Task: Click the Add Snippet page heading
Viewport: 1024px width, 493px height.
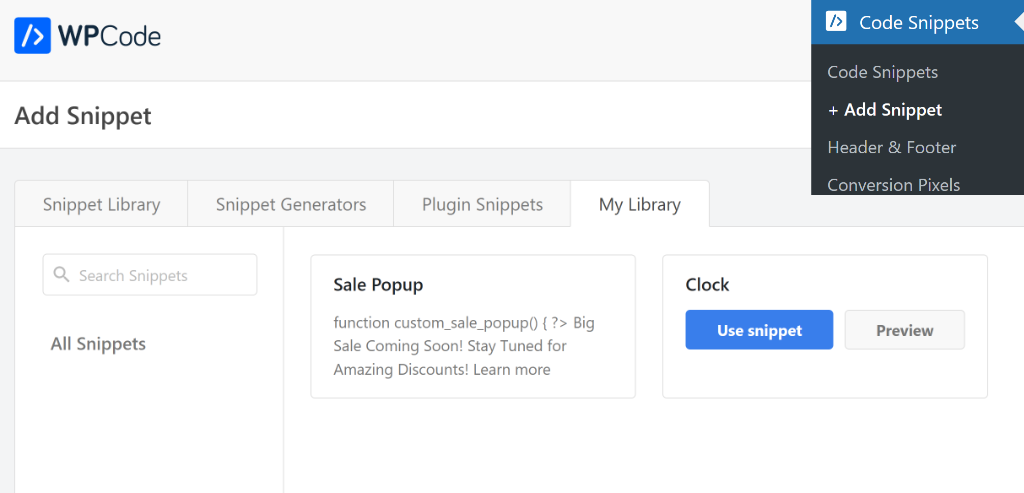Action: coord(83,116)
